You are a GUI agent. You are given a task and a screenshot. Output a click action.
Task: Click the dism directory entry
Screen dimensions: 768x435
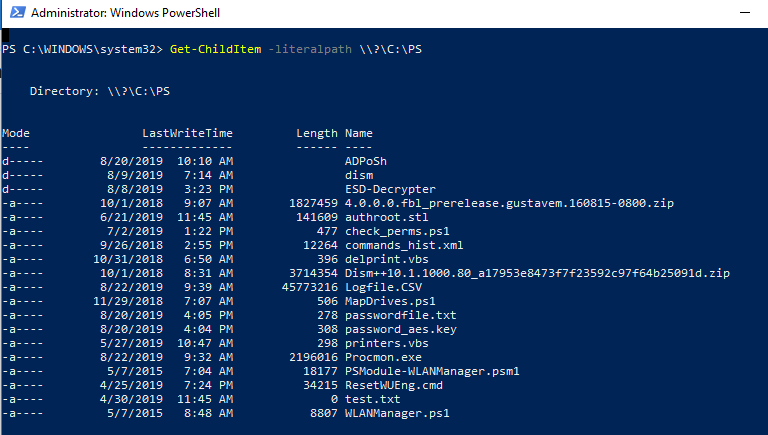pos(358,174)
